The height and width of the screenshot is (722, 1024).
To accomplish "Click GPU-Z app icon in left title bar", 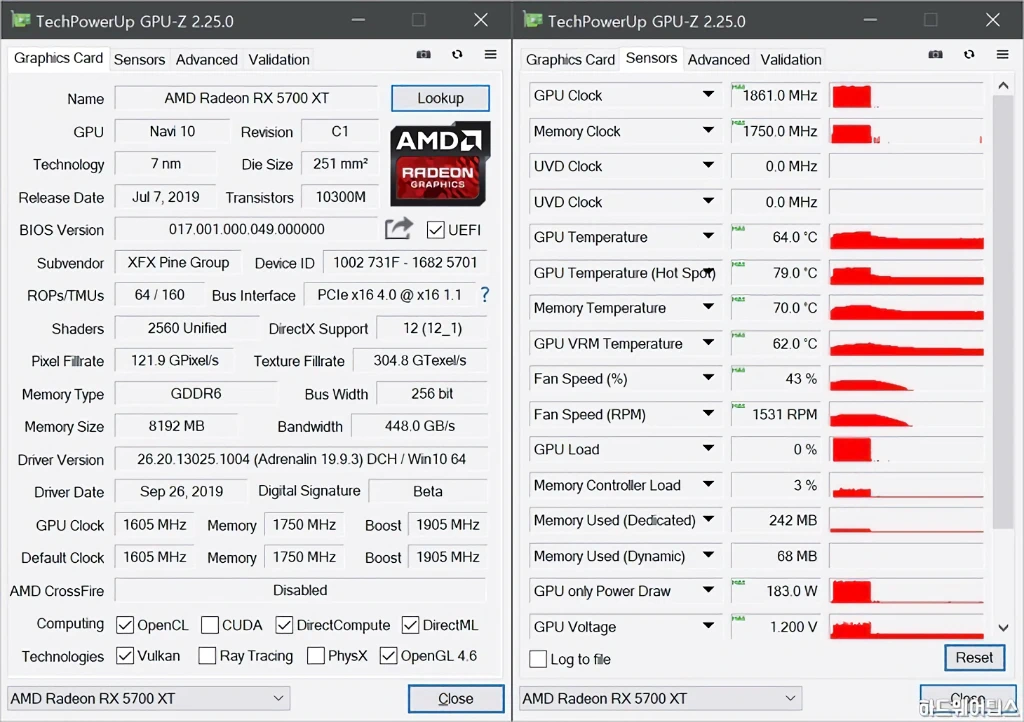I will point(21,20).
